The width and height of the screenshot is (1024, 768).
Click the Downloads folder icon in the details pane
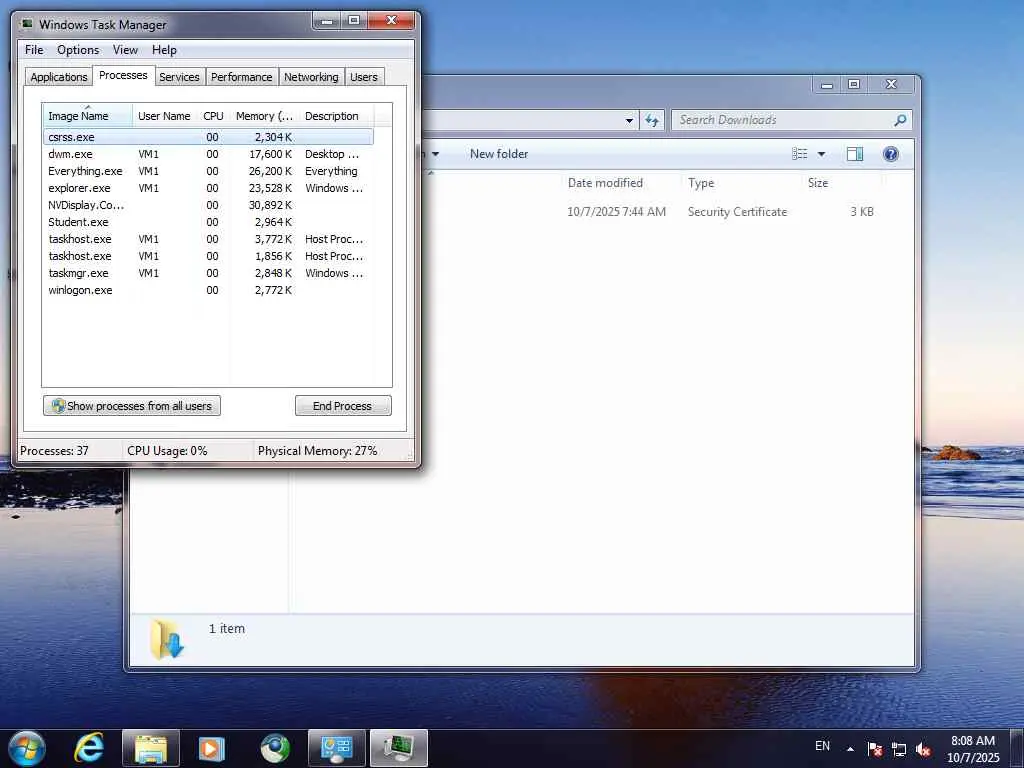click(x=167, y=638)
